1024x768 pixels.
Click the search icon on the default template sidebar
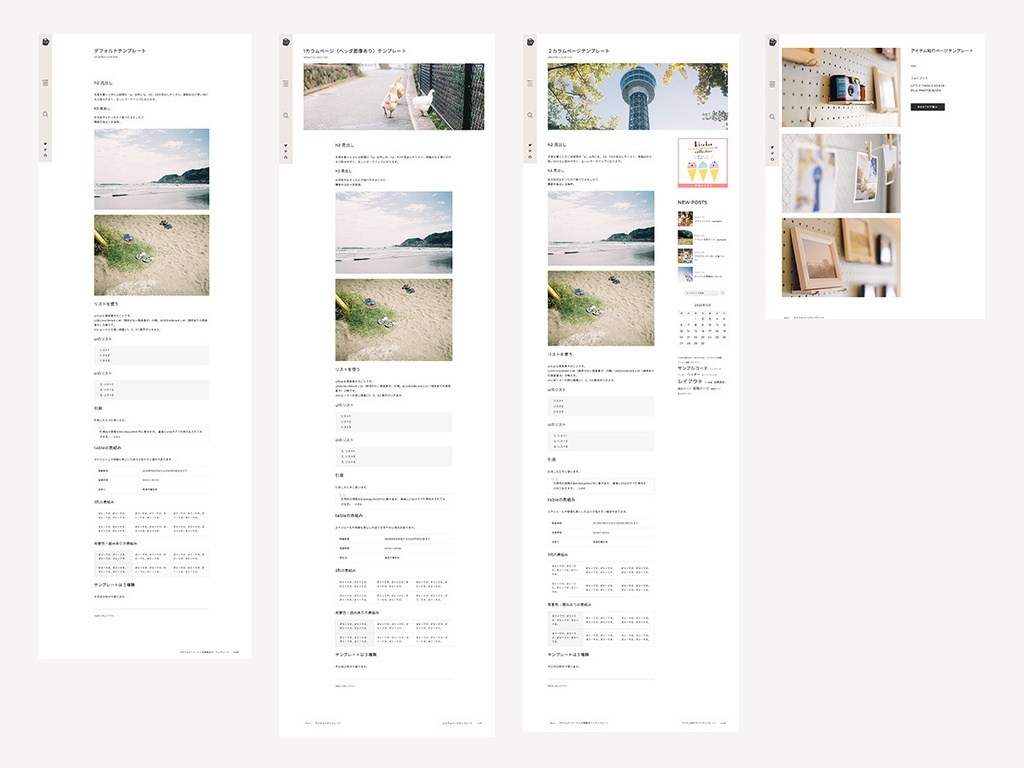(45, 114)
